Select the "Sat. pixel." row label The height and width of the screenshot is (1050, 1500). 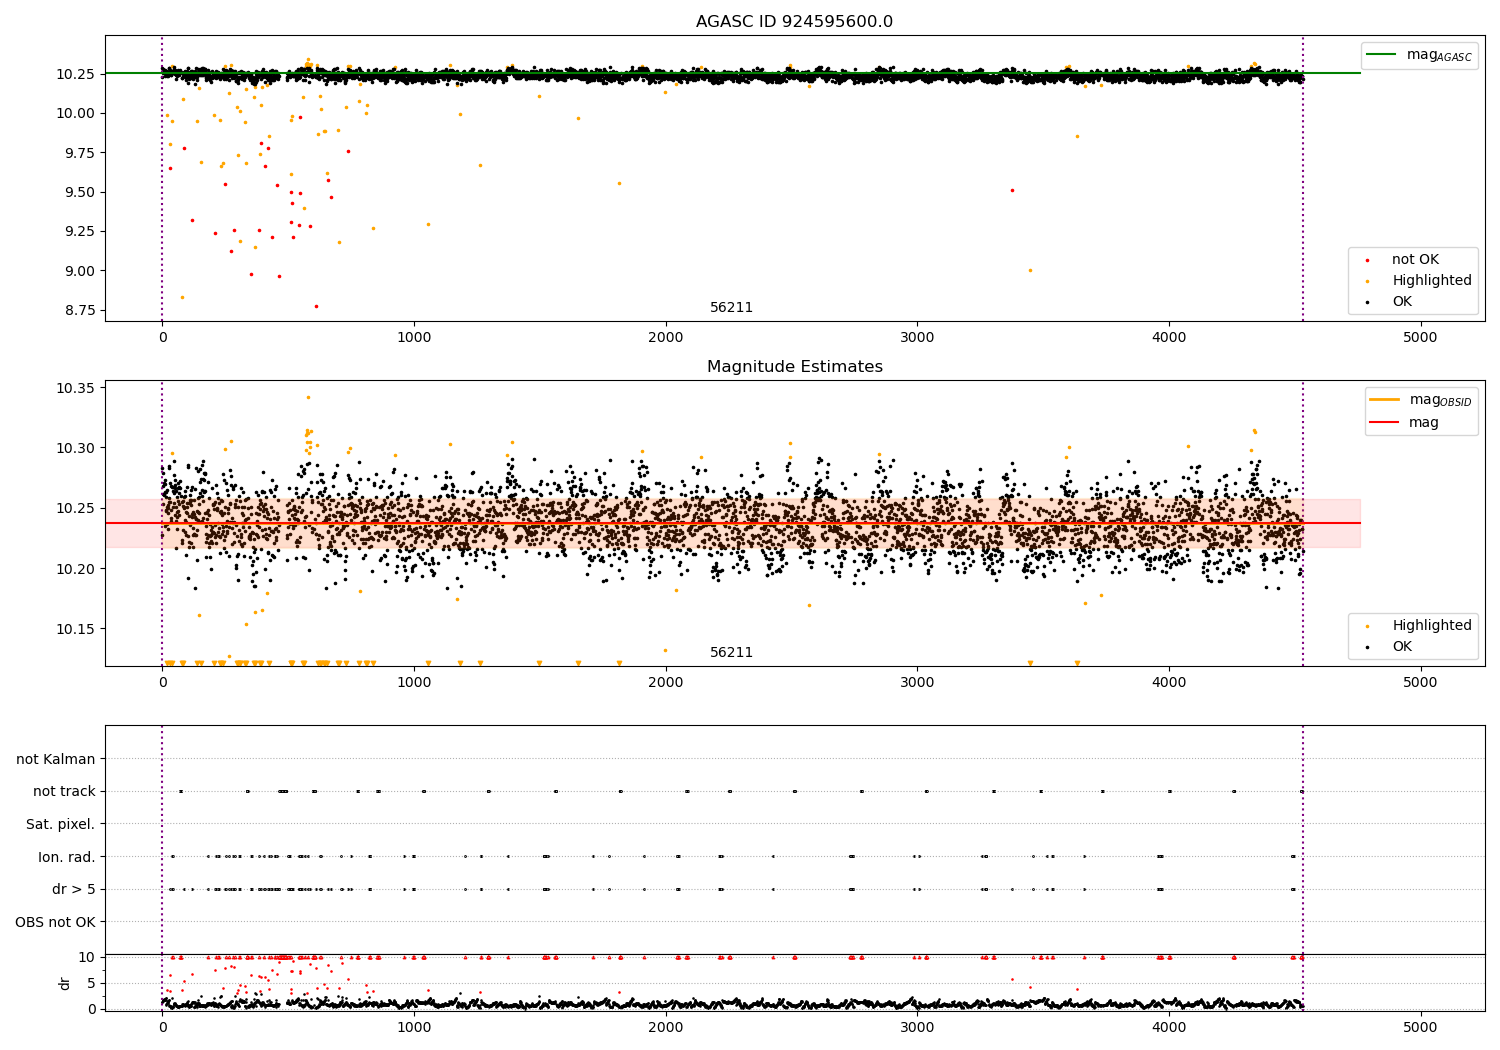click(x=61, y=825)
